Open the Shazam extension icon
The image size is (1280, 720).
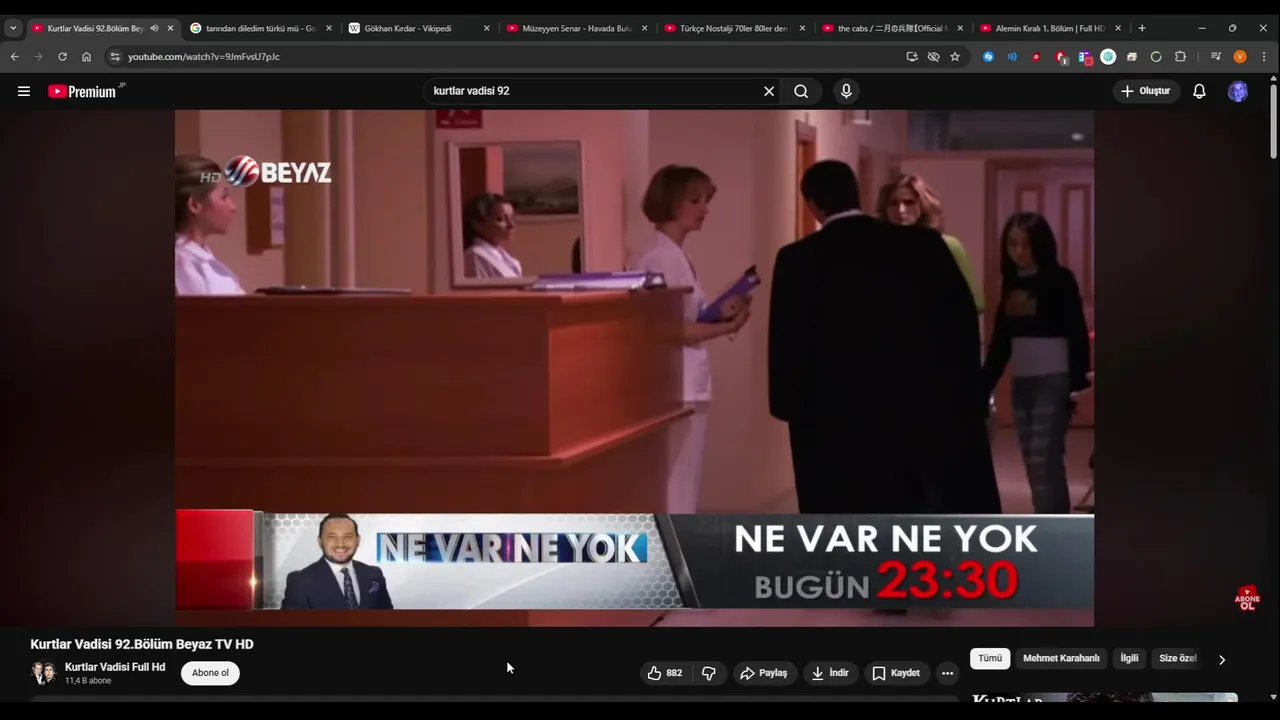tap(988, 57)
